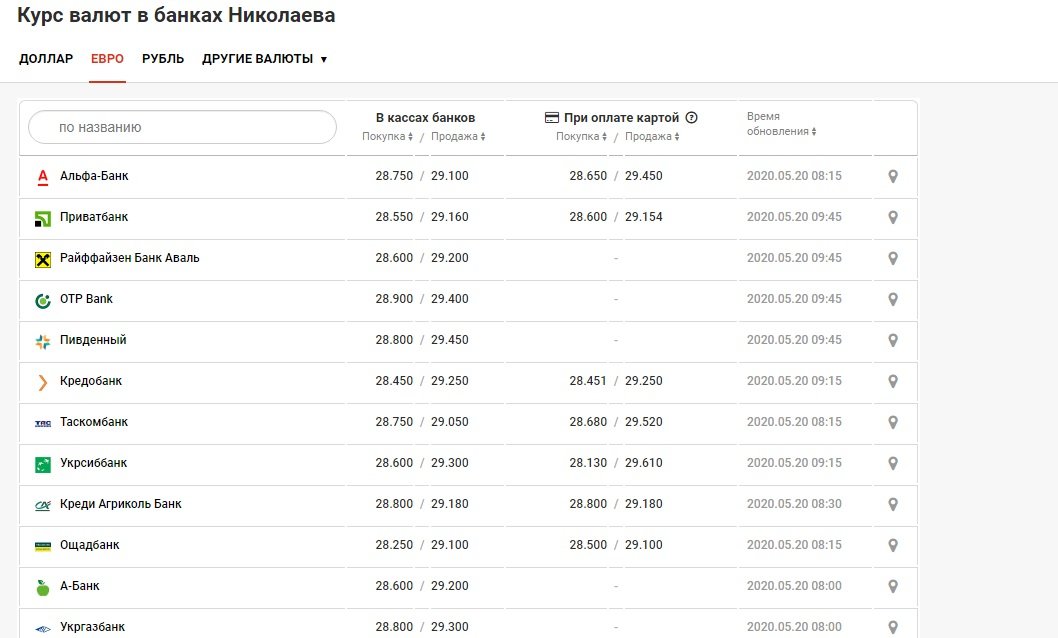Click the Кредобанк orange chevron logo

pyautogui.click(x=43, y=382)
